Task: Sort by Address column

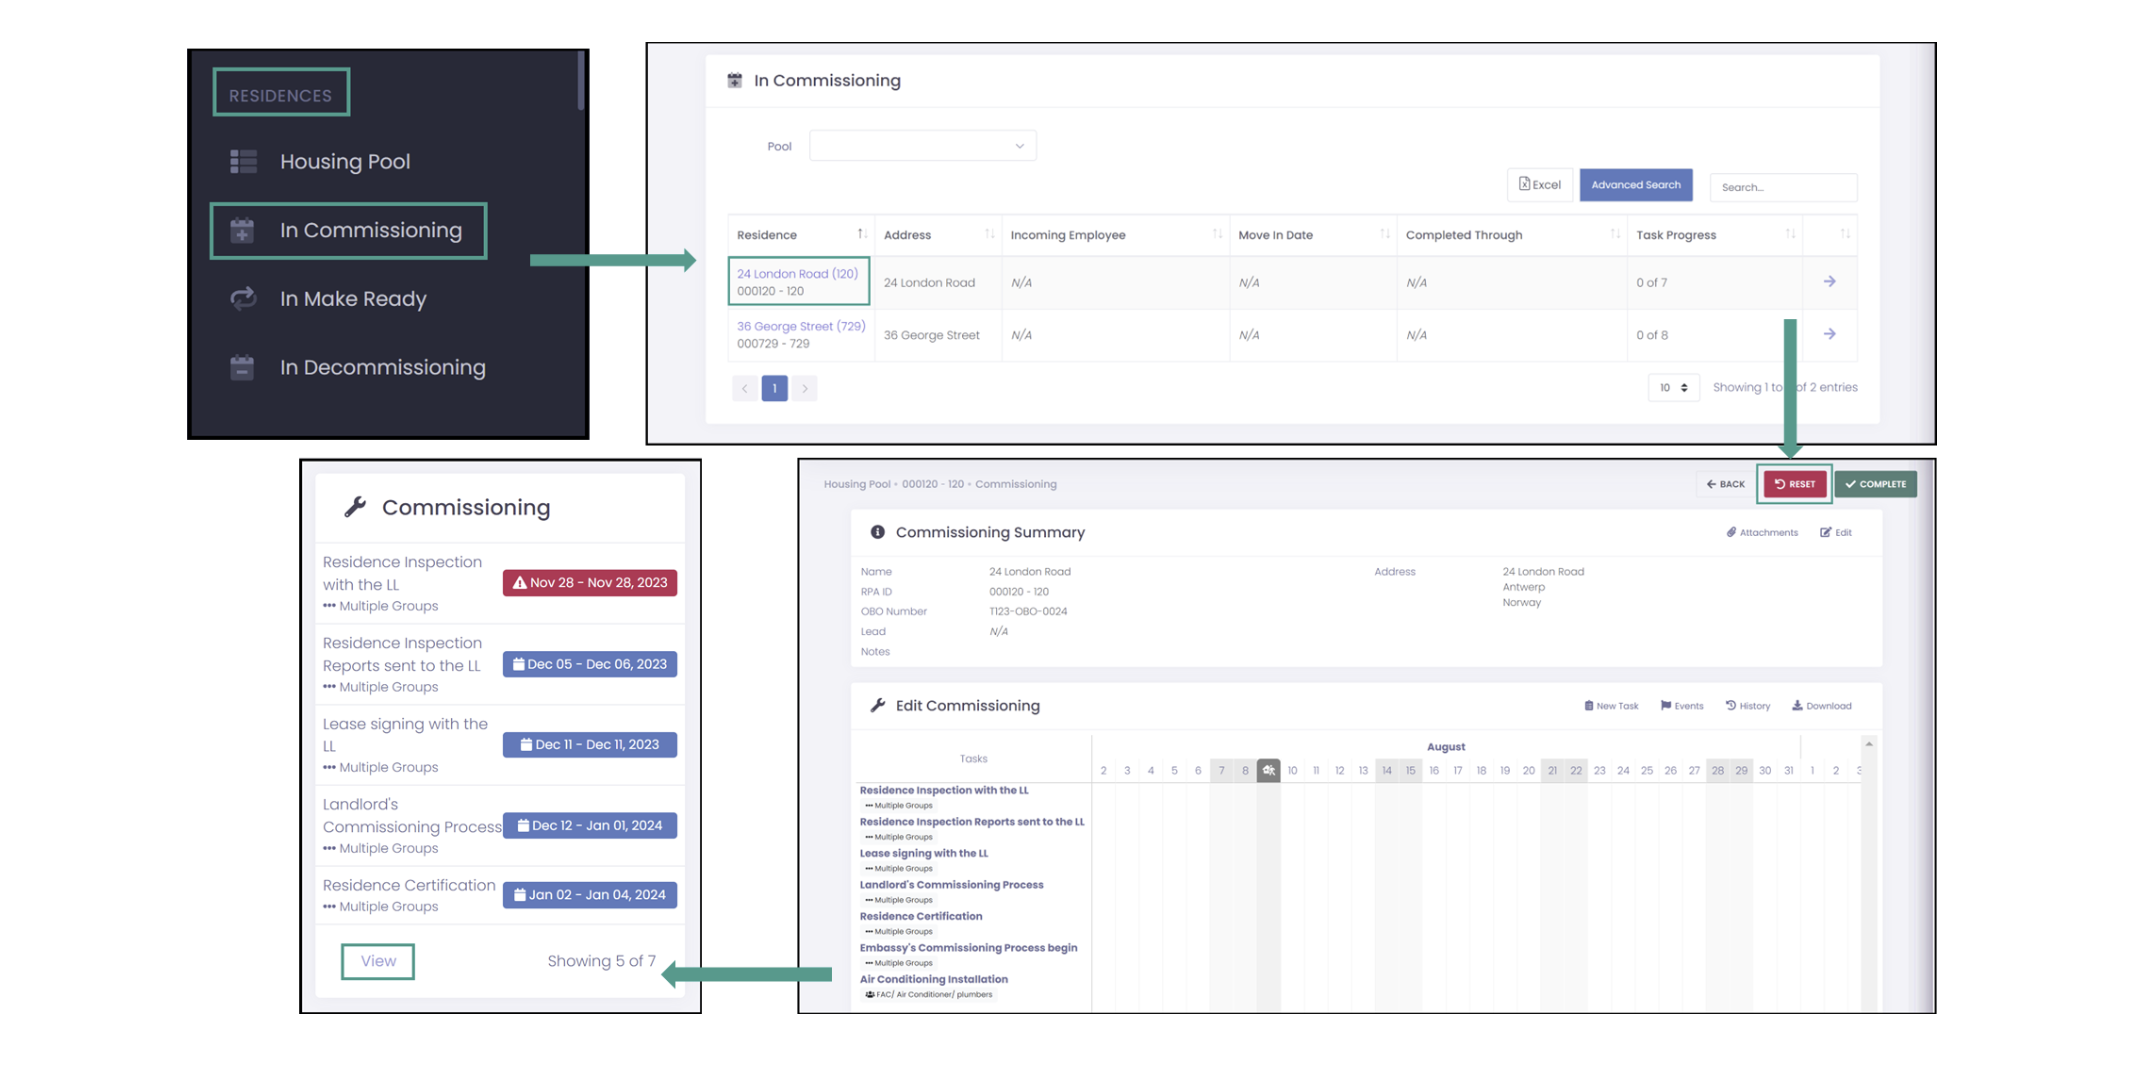Action: (x=937, y=234)
